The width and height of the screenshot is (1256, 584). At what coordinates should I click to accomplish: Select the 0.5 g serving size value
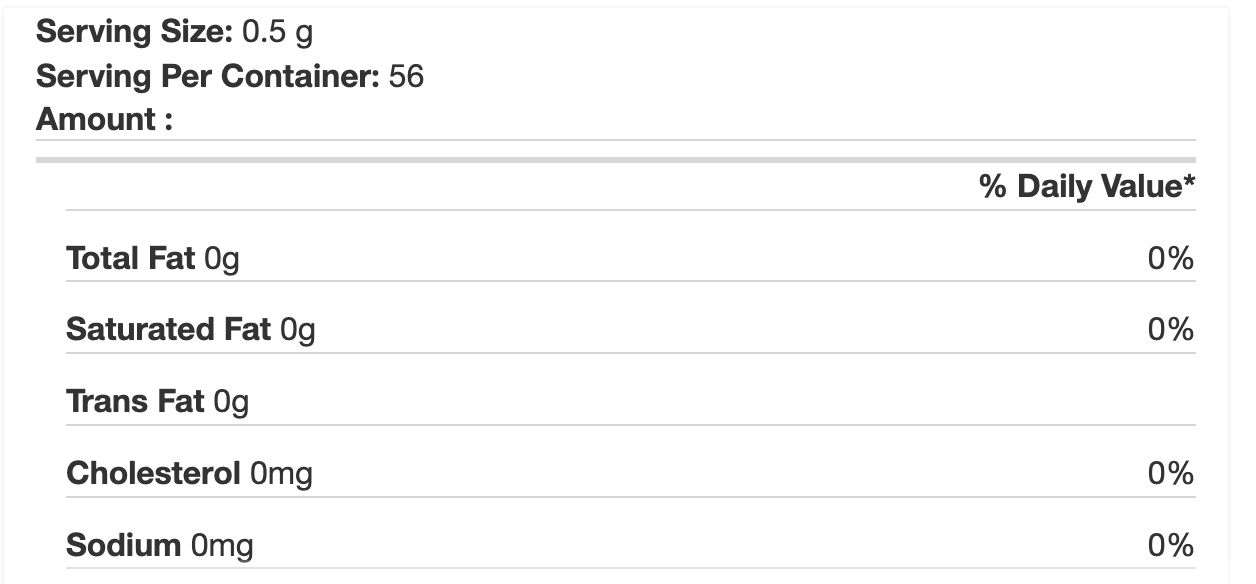click(278, 32)
